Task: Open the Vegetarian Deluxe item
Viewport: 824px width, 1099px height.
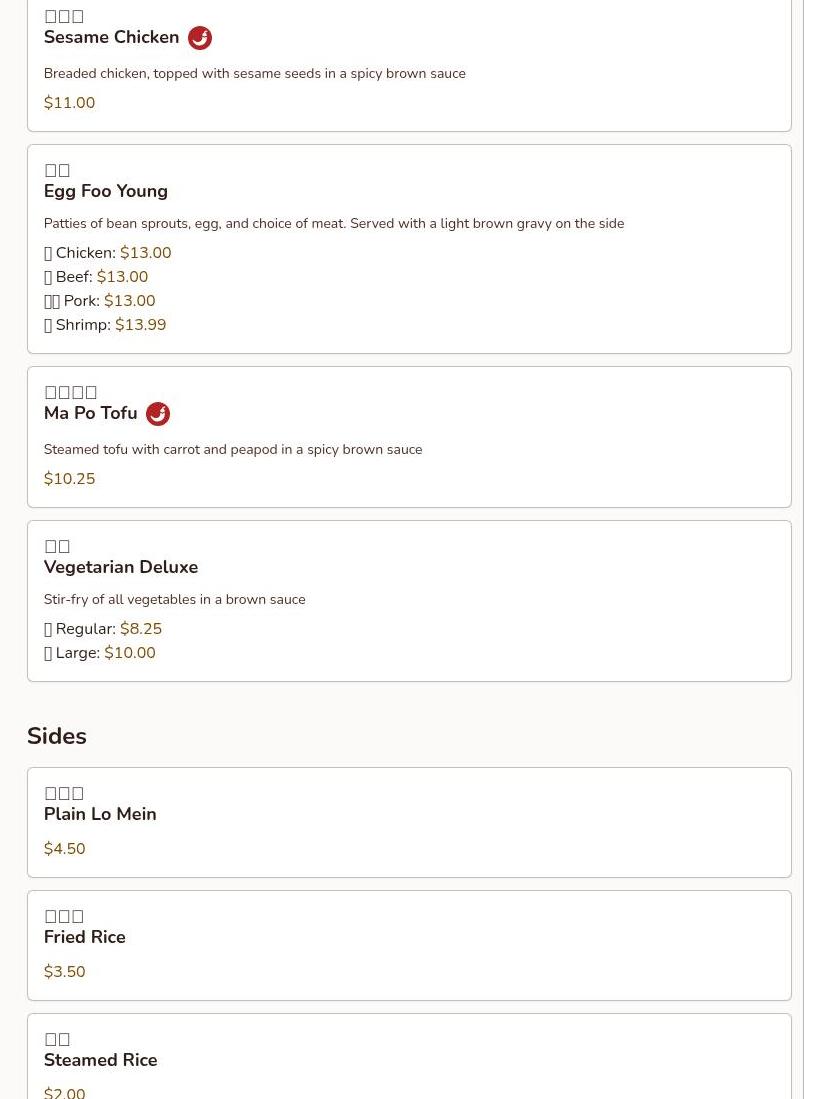Action: [409, 601]
